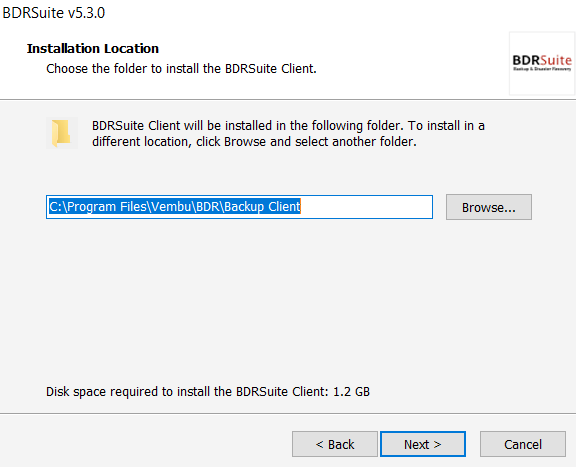Go to previous step with Back
The image size is (576, 467).
pyautogui.click(x=335, y=444)
